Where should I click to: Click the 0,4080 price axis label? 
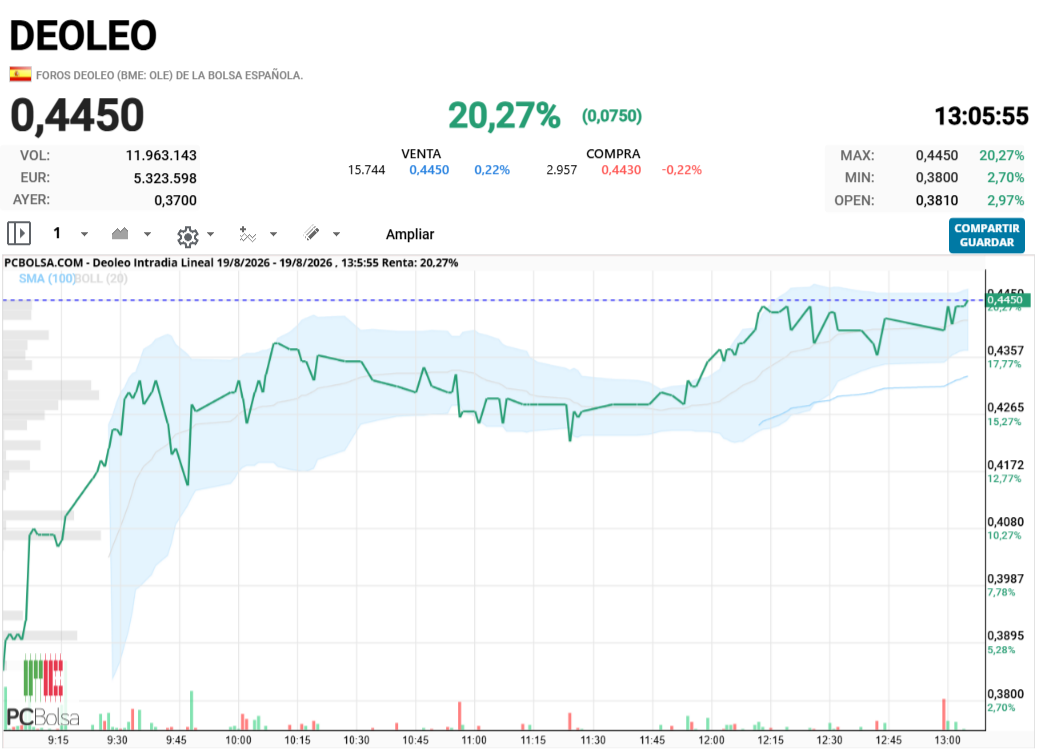click(x=1005, y=522)
